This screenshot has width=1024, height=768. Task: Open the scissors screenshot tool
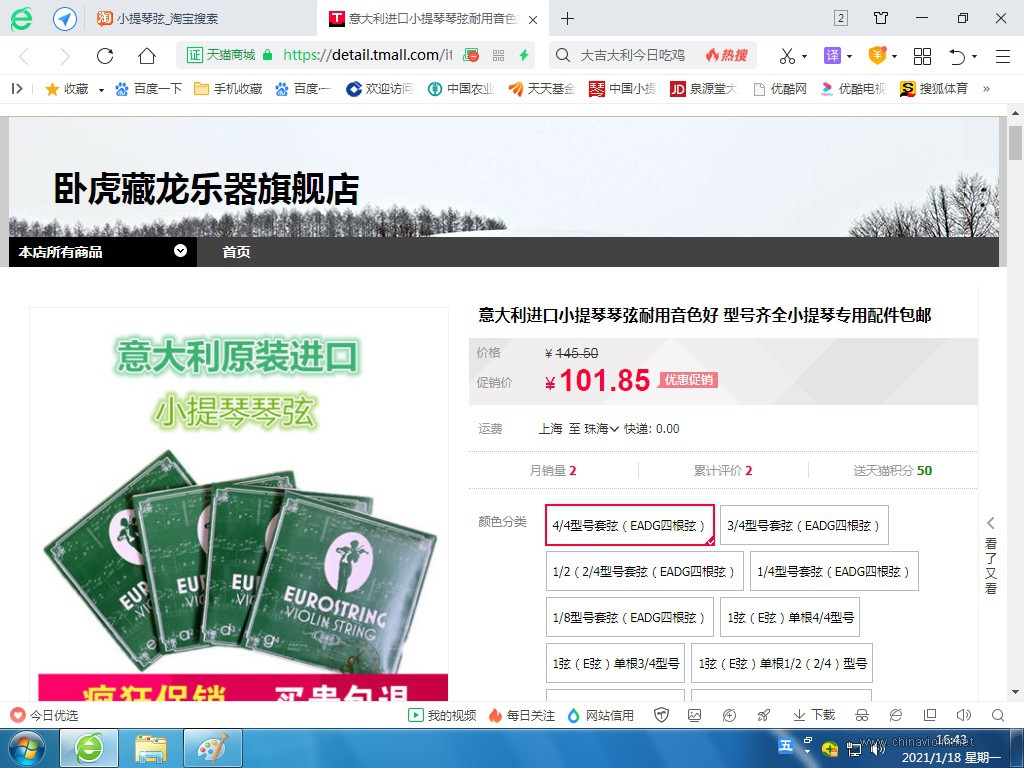coord(788,56)
